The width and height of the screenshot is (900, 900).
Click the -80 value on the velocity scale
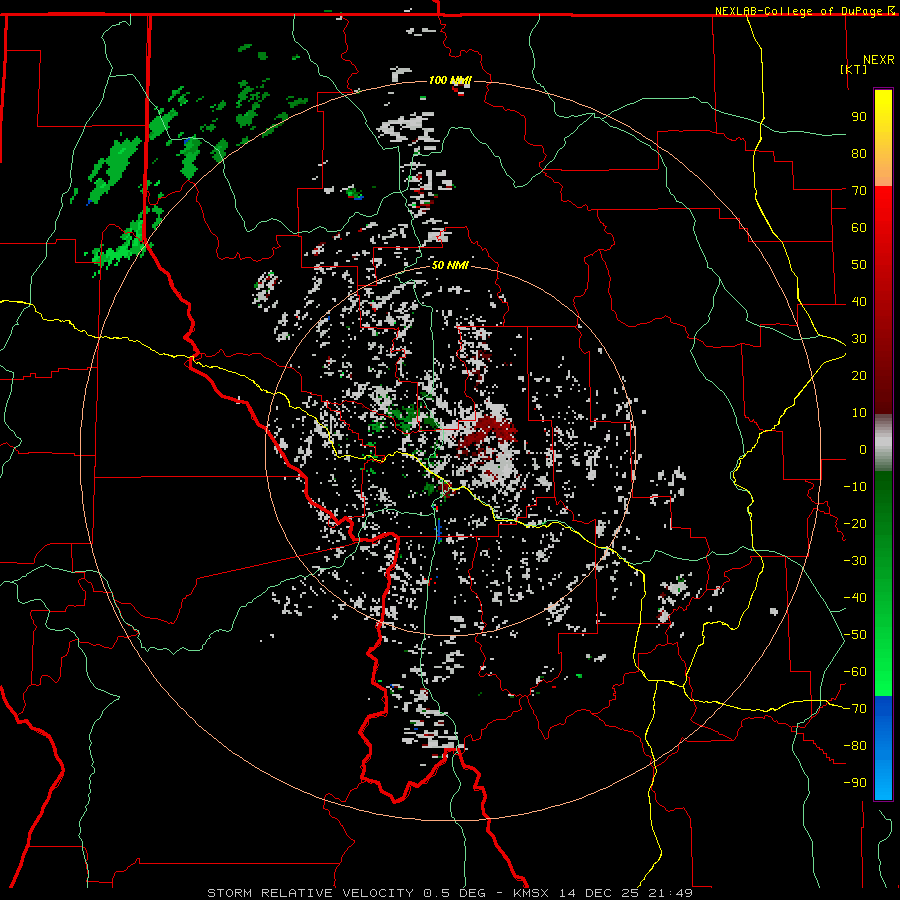(855, 746)
